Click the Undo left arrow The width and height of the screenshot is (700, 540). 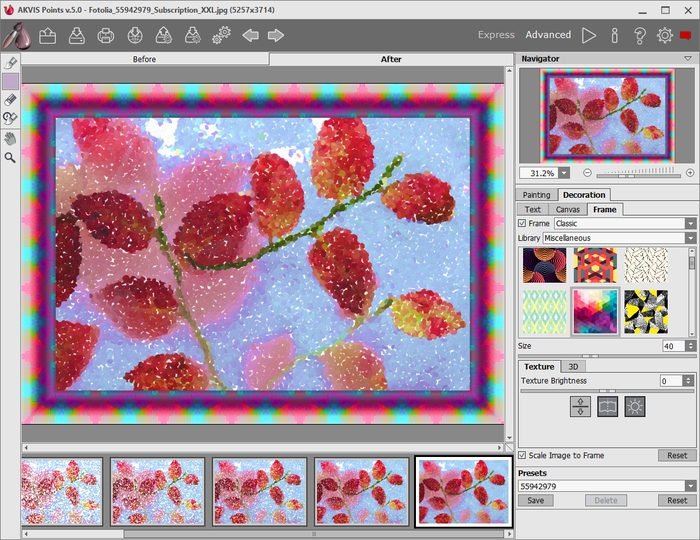(250, 36)
